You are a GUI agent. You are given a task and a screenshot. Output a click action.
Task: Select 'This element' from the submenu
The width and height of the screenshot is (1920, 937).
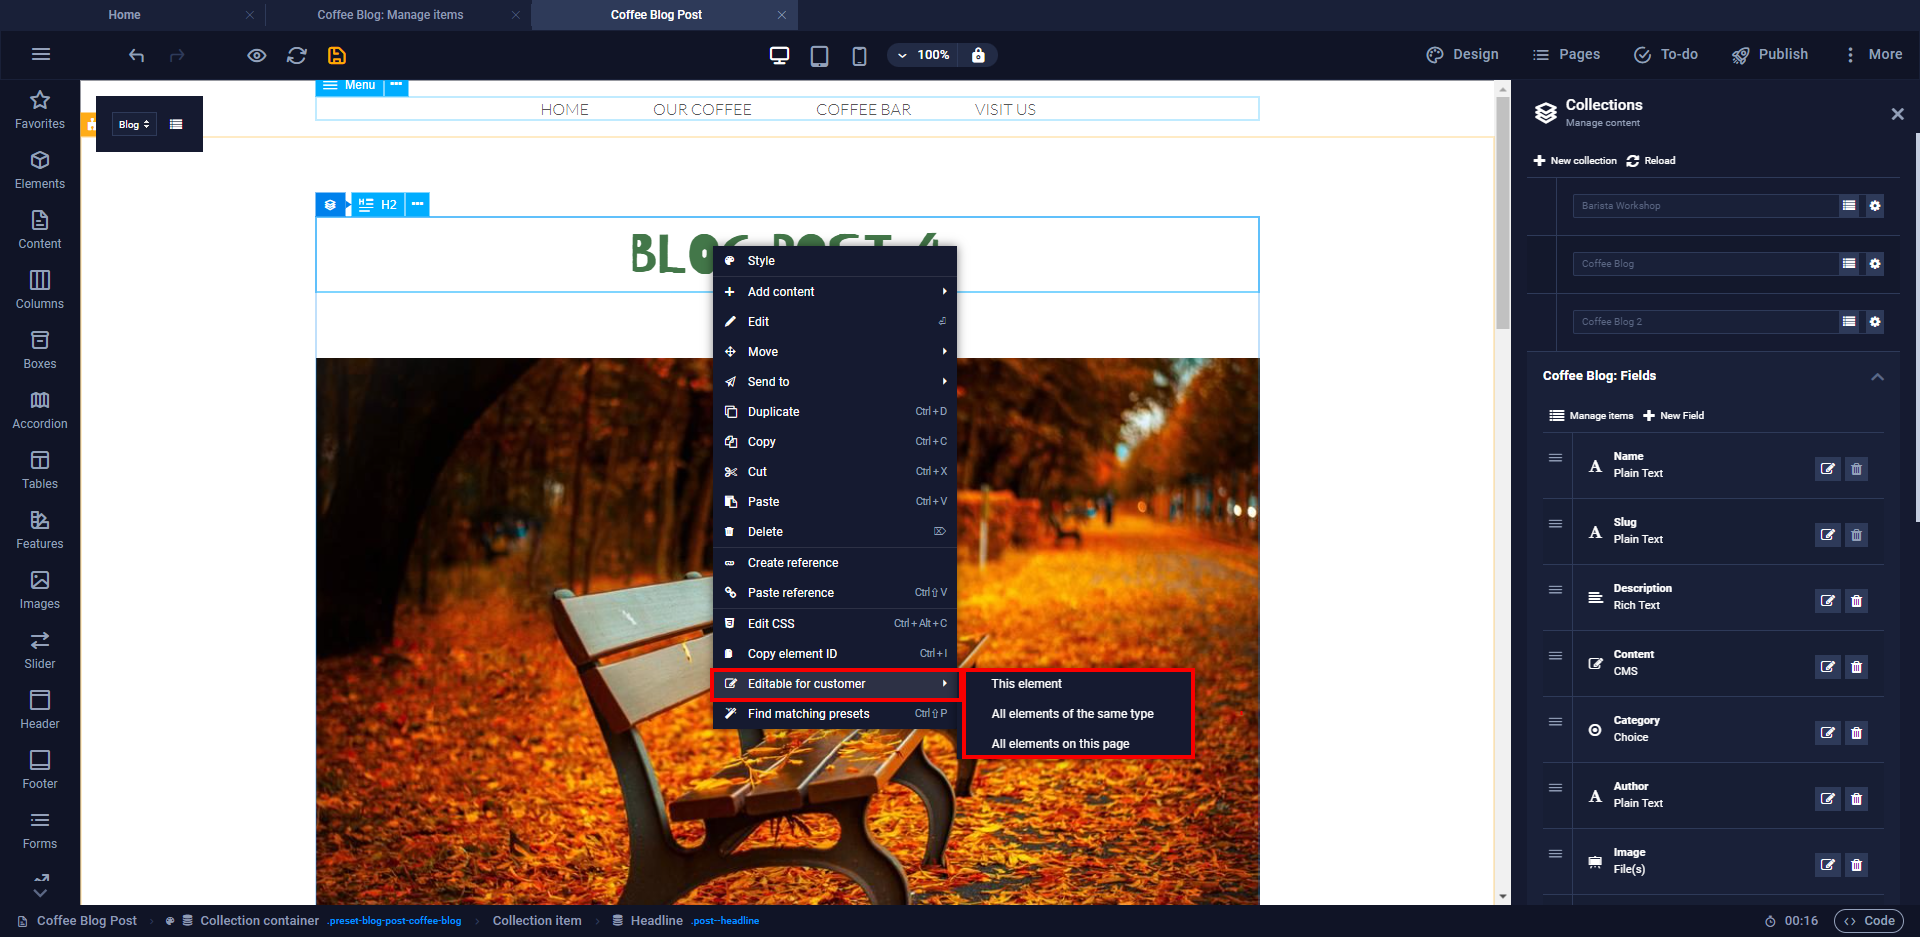pos(1026,684)
